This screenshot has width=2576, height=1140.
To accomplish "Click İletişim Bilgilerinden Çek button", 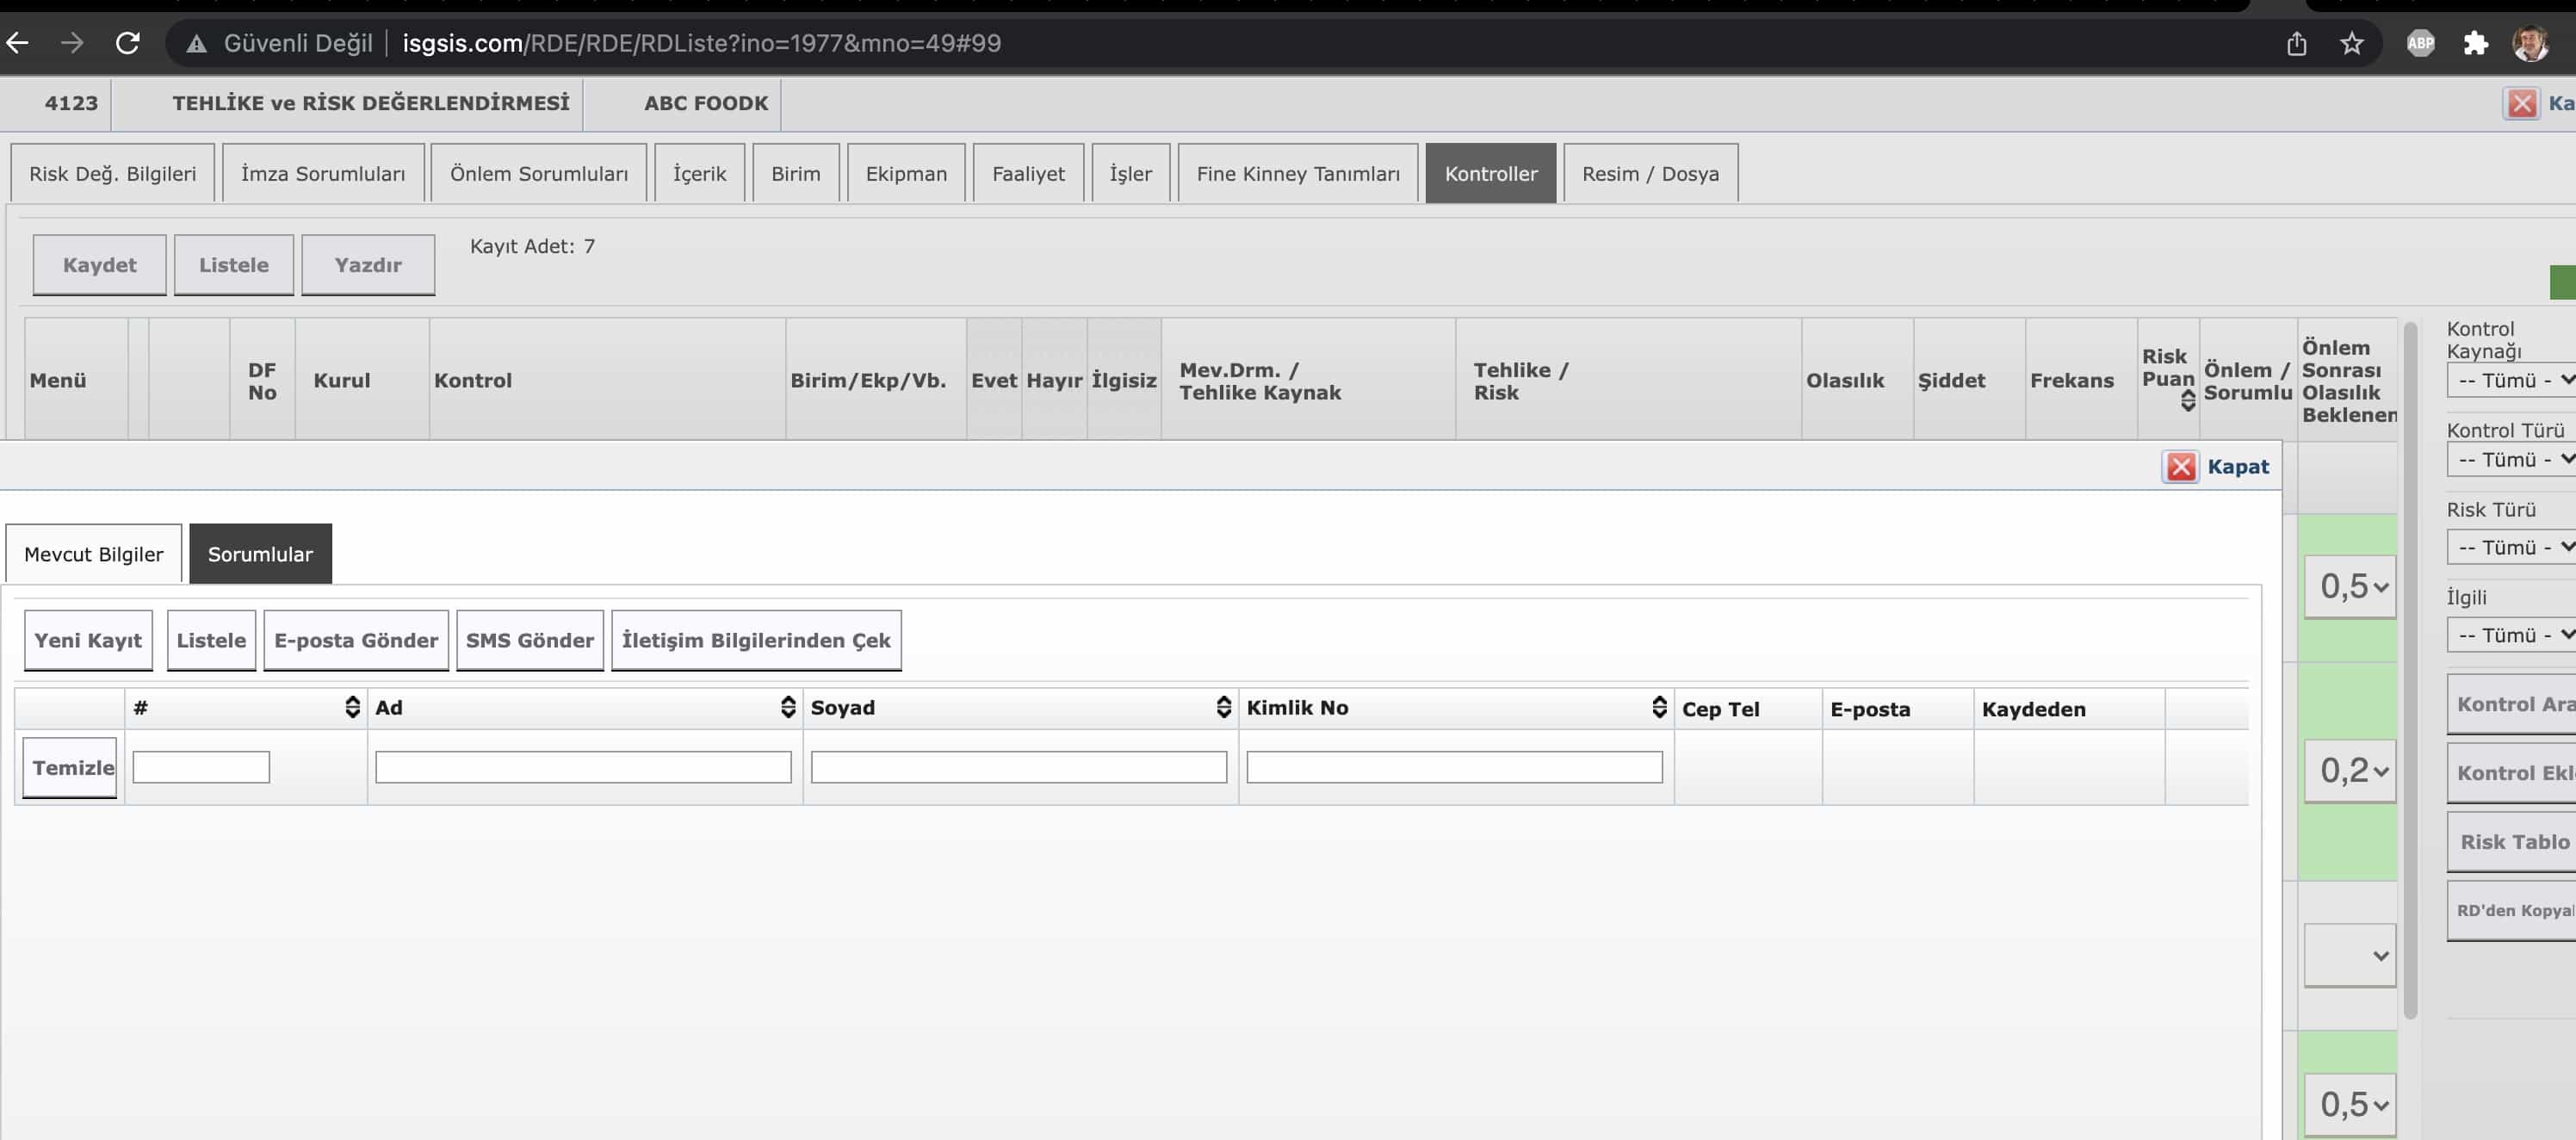I will tap(755, 641).
